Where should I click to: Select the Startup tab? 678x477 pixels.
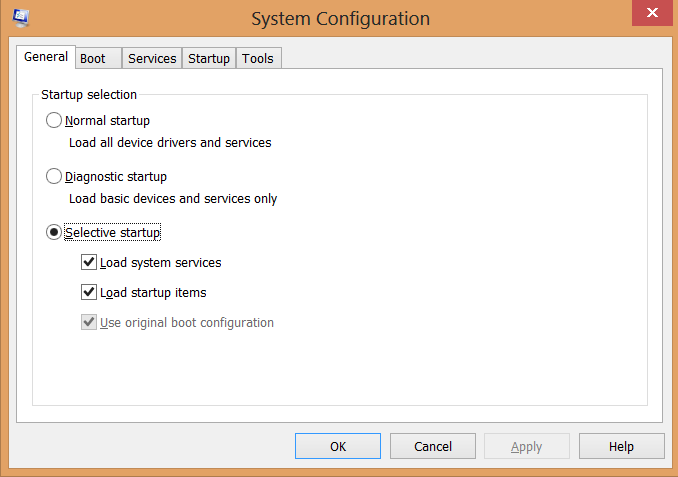[209, 59]
